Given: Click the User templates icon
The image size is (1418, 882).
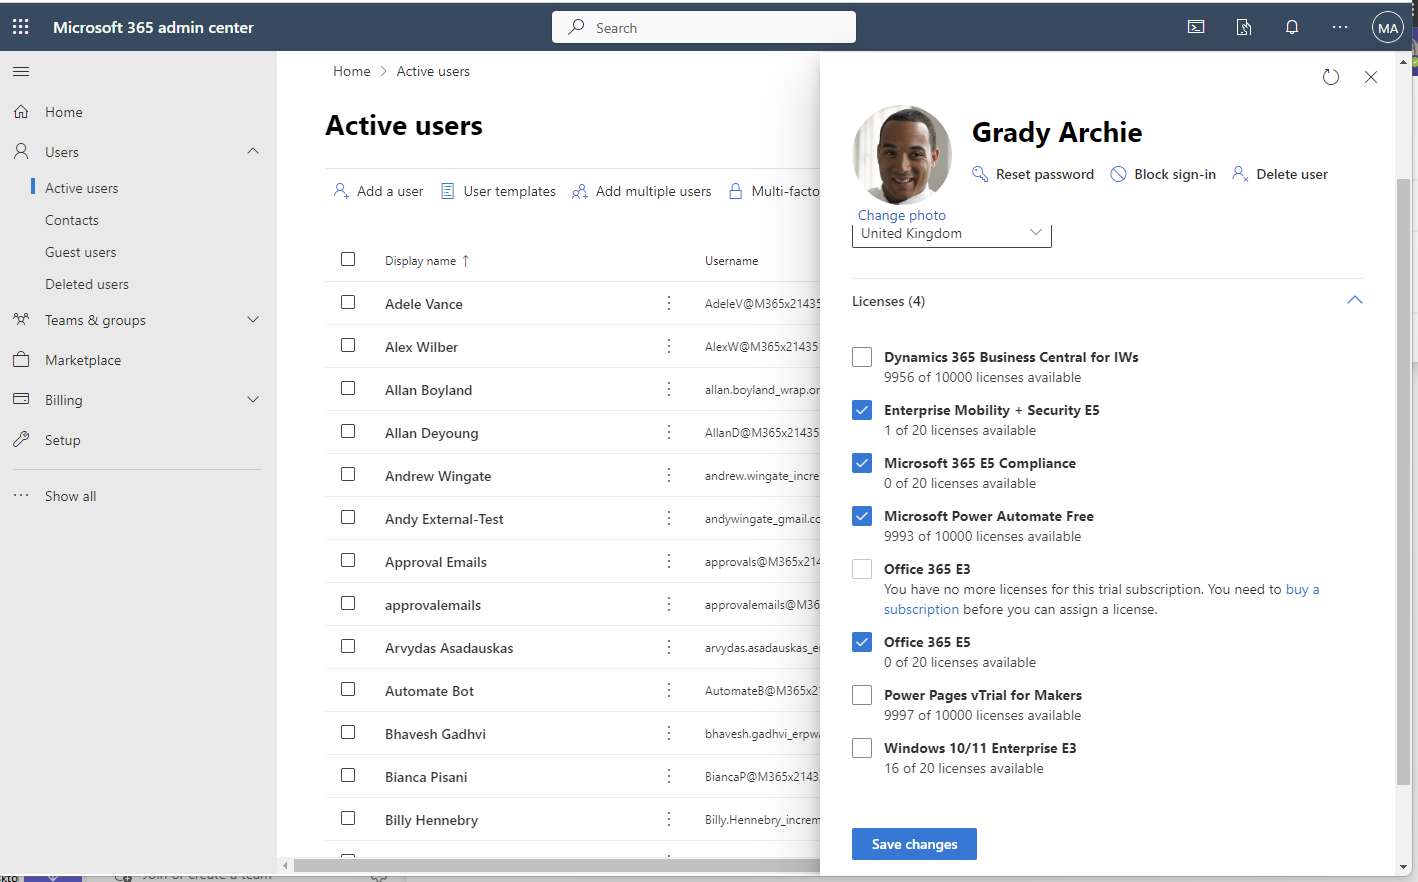Looking at the screenshot, I should (x=448, y=191).
